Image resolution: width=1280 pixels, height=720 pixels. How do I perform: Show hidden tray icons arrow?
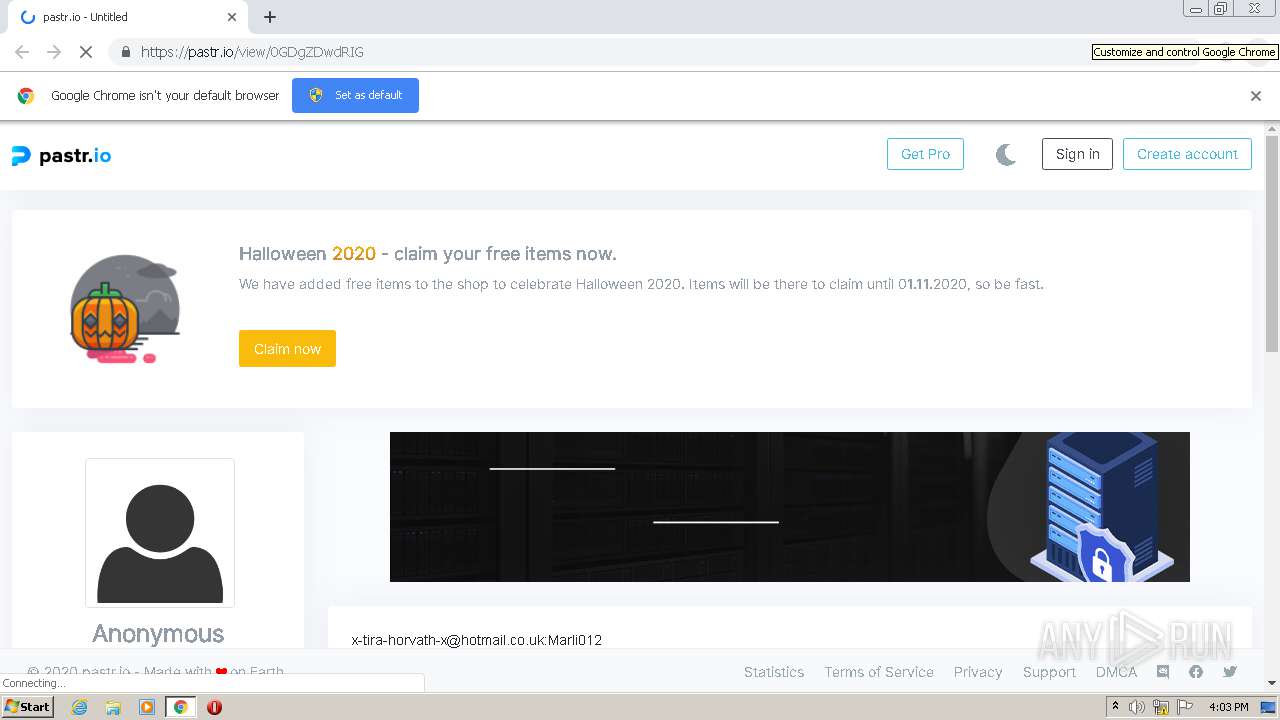[1115, 707]
